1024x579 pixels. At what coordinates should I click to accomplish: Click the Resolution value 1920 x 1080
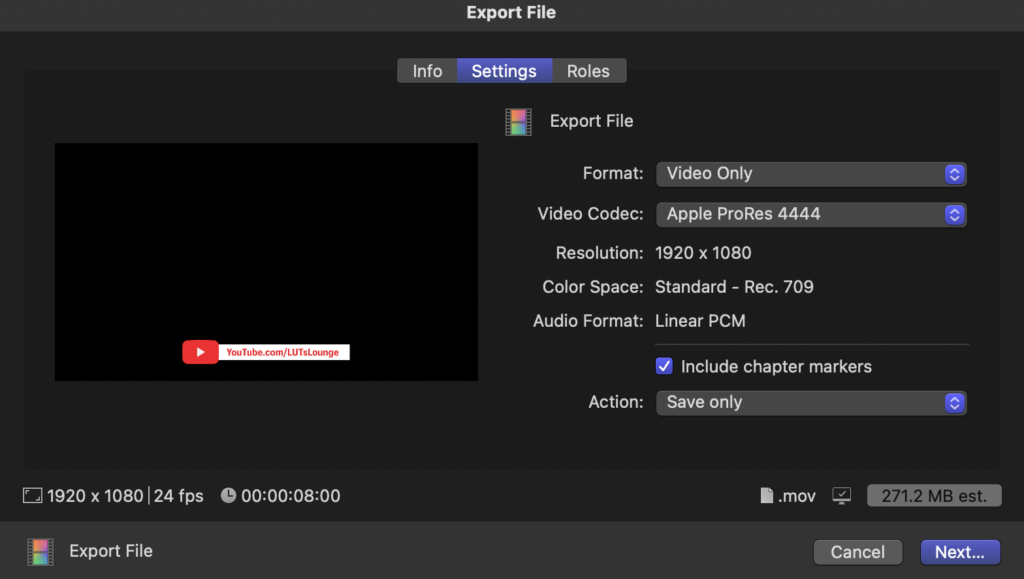pos(703,253)
